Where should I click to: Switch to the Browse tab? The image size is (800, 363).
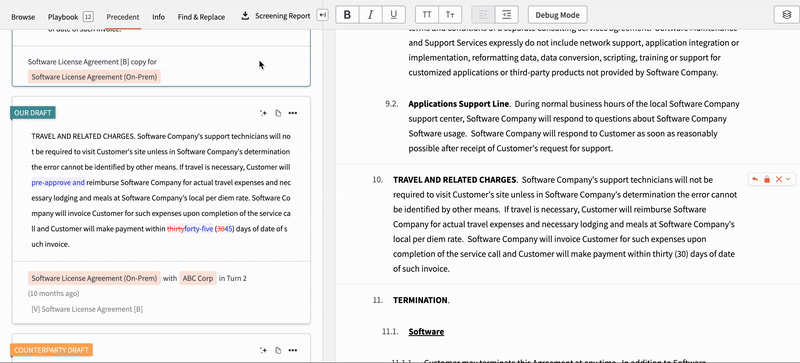23,17
